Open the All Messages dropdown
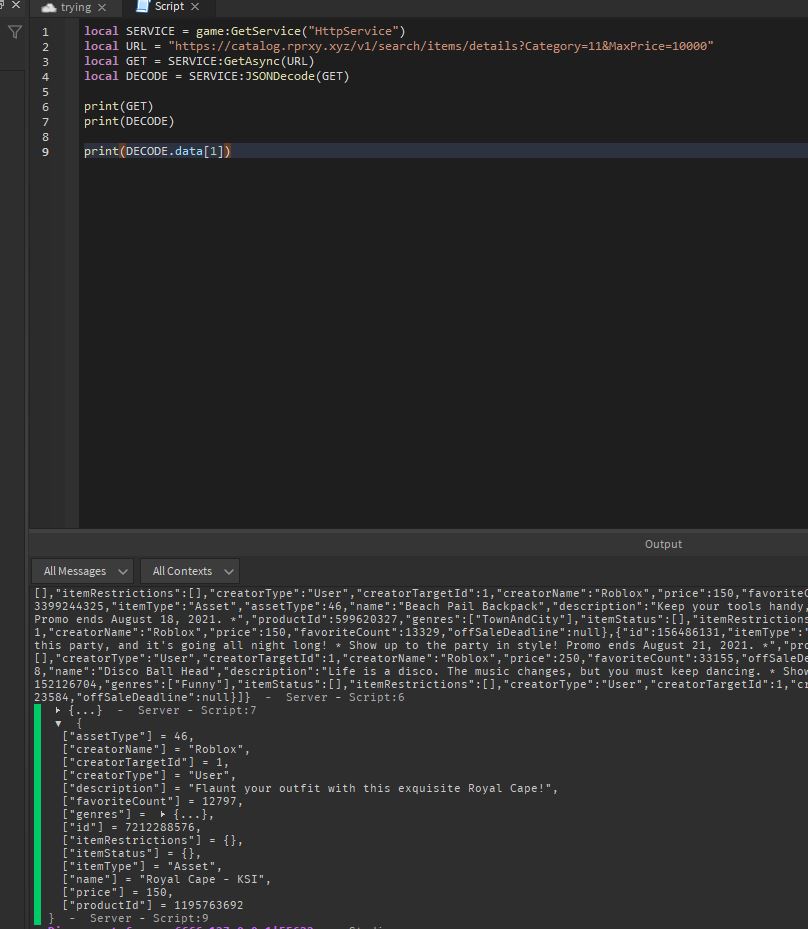 [x=82, y=571]
